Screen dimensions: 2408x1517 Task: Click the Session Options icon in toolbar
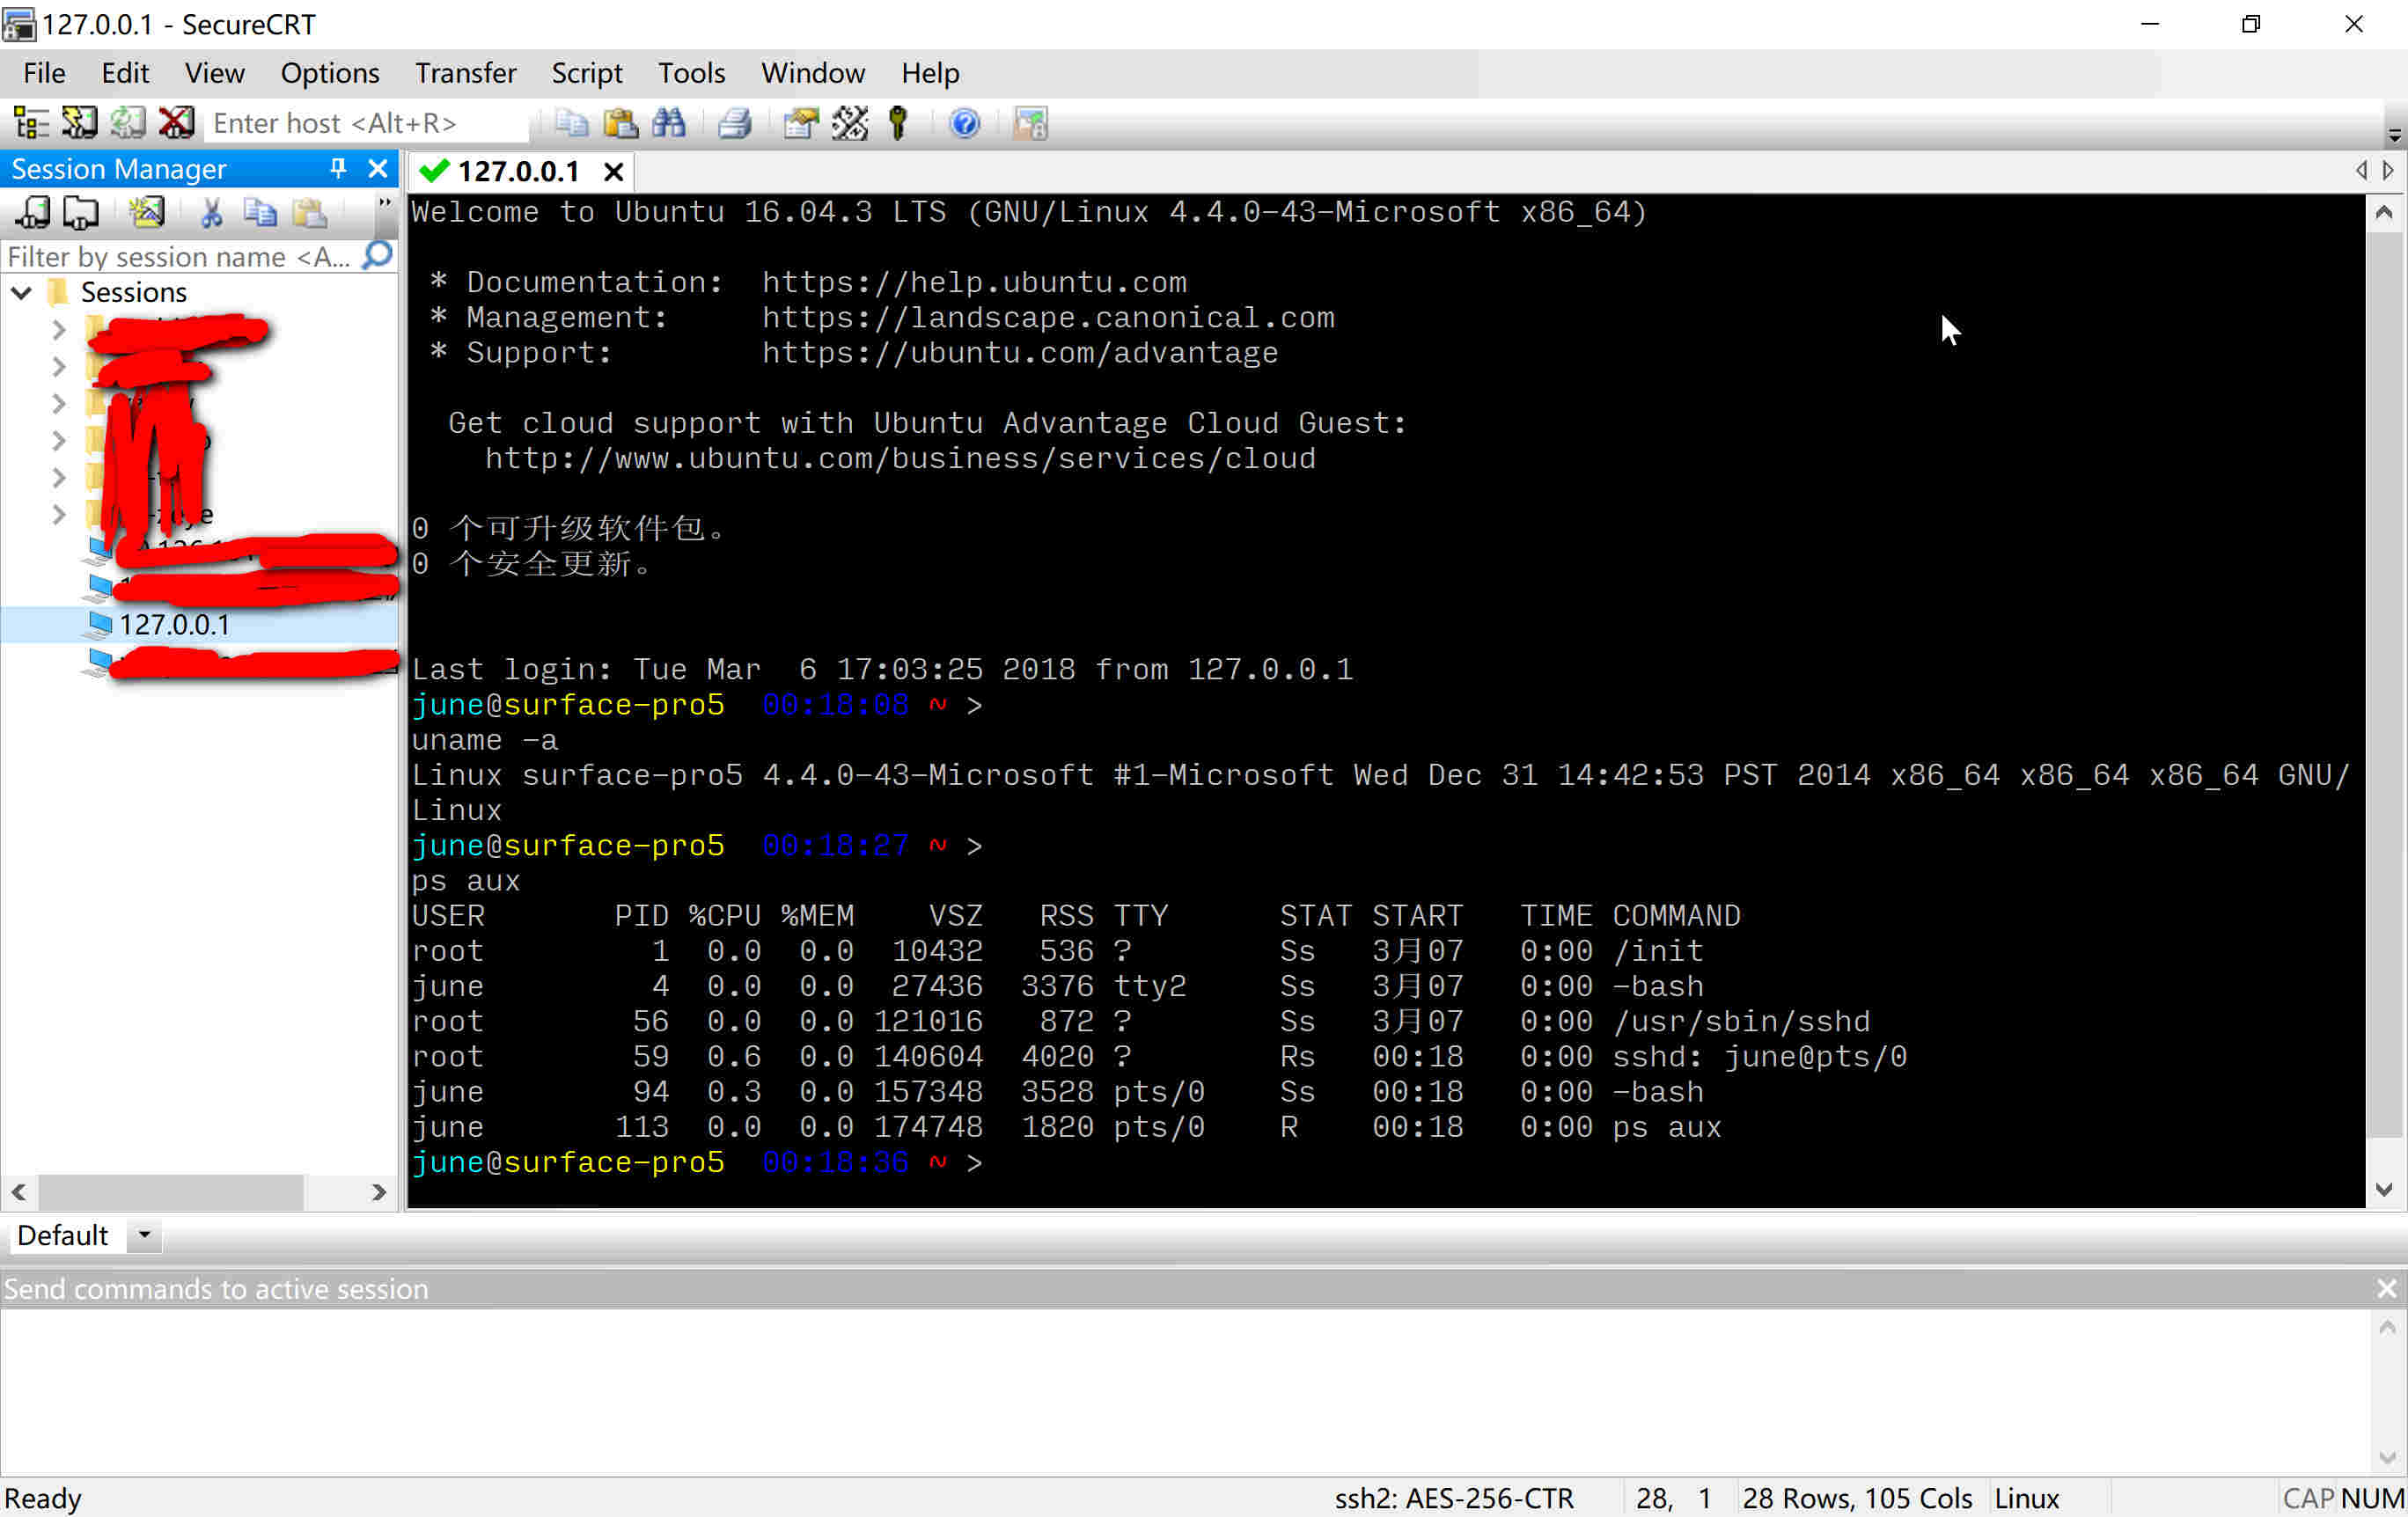(798, 122)
